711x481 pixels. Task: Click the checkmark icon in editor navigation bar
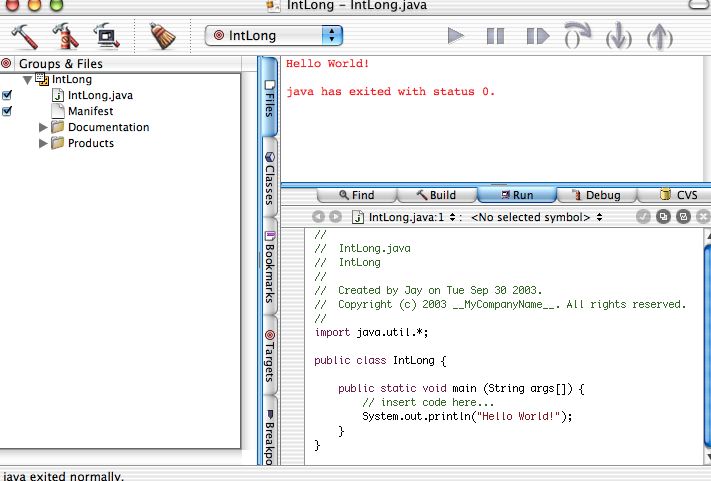(x=643, y=217)
